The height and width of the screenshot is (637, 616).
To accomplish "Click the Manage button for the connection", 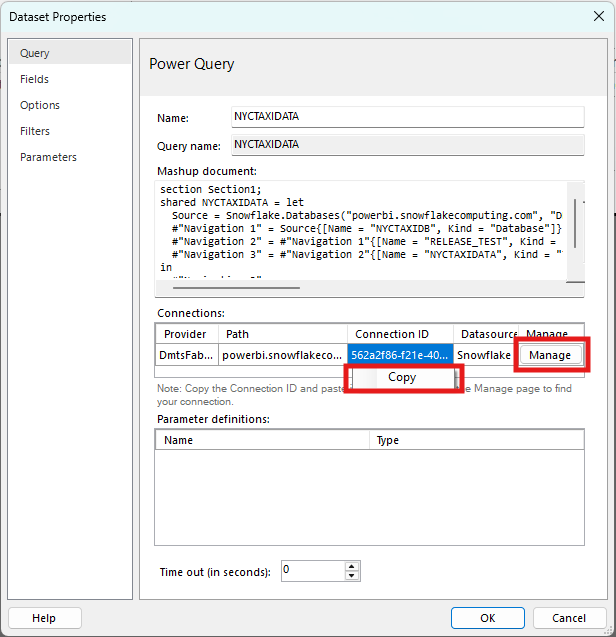I will tap(550, 355).
